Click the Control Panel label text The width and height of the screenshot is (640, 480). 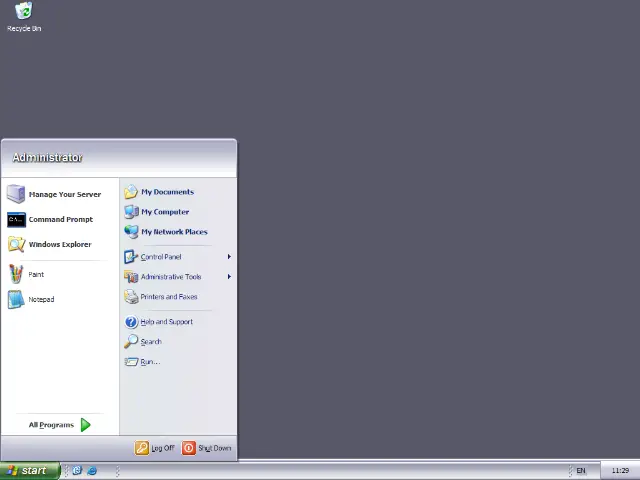(161, 257)
